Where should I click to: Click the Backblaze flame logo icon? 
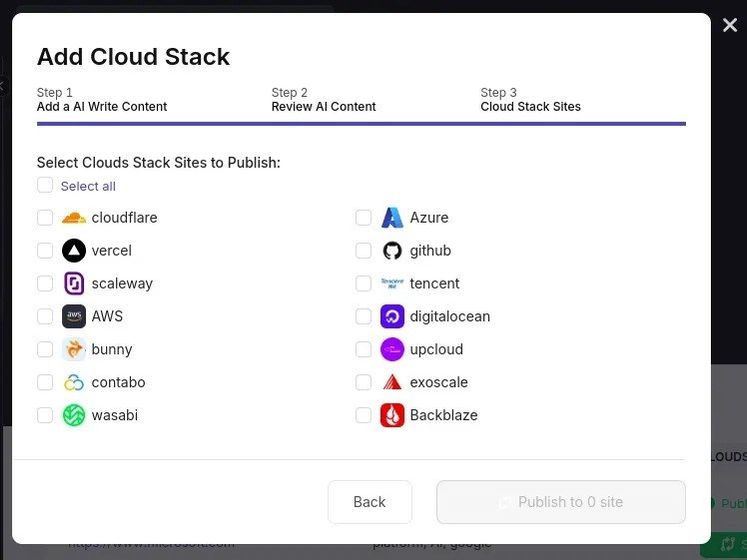pos(392,415)
